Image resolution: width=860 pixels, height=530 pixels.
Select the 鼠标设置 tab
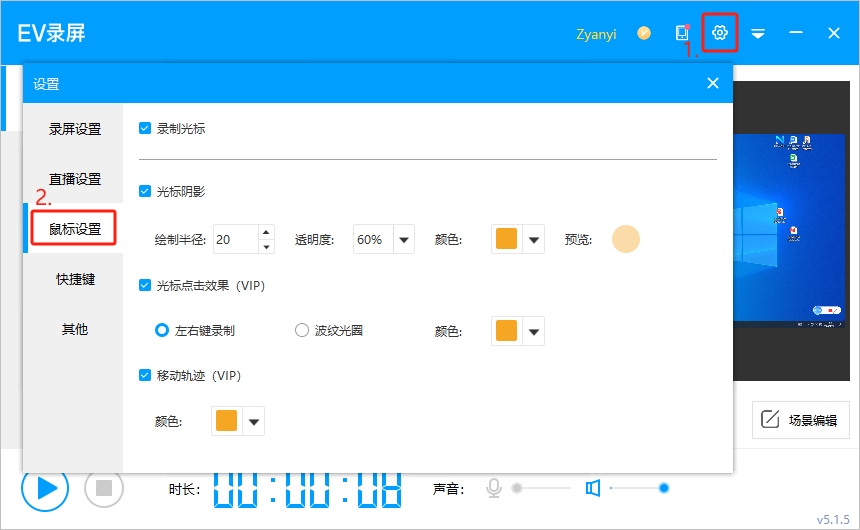(75, 229)
